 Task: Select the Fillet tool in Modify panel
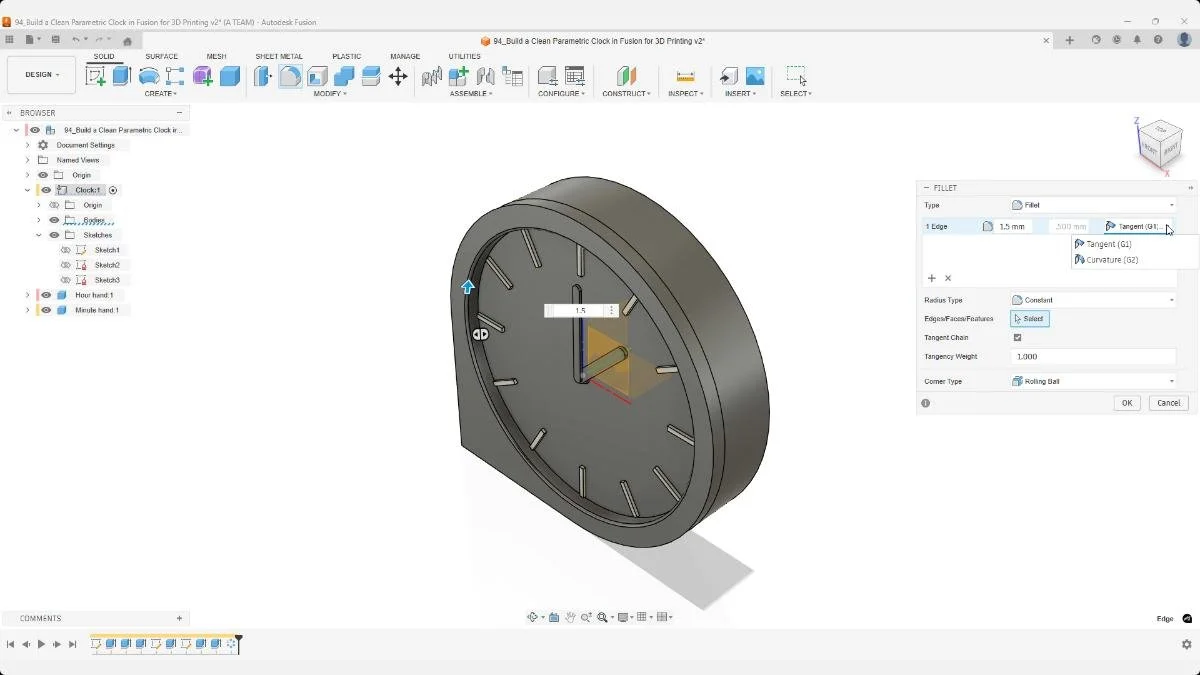[x=291, y=77]
